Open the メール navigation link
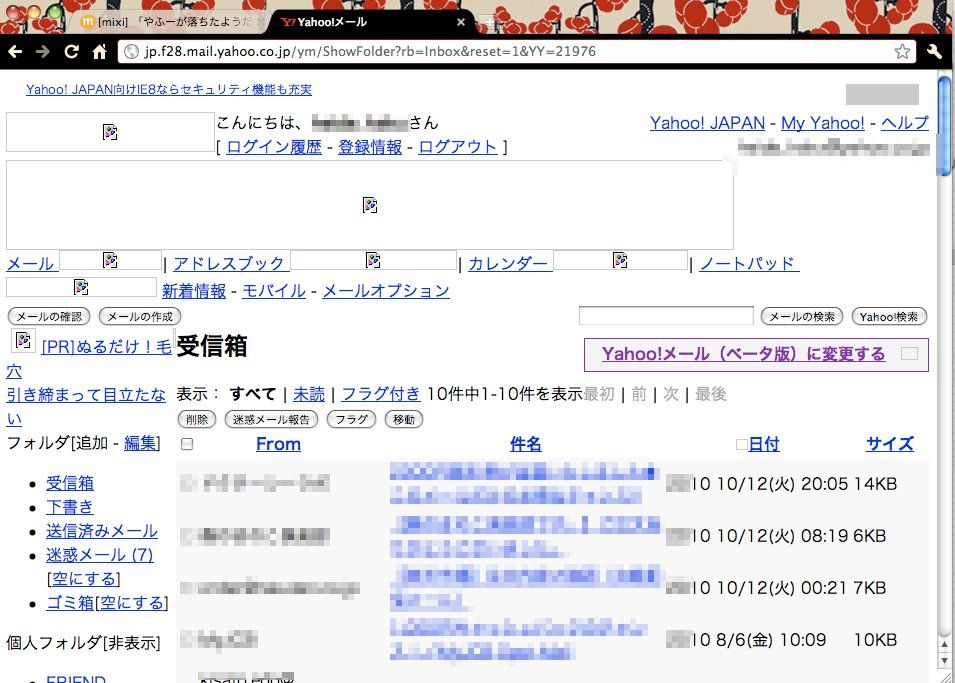The width and height of the screenshot is (955, 683). [30, 264]
